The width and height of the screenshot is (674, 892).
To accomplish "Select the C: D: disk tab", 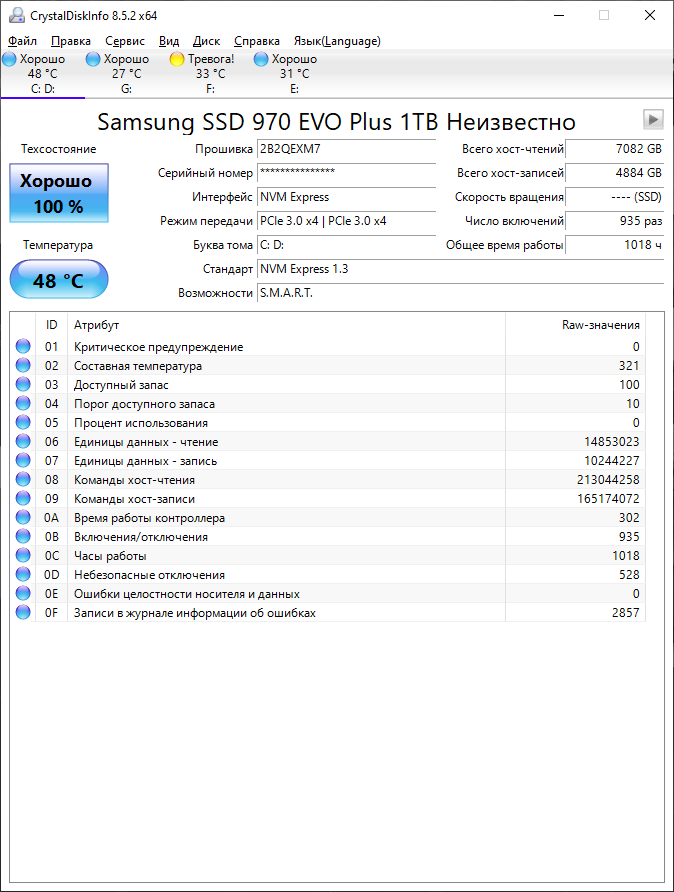I will point(43,73).
